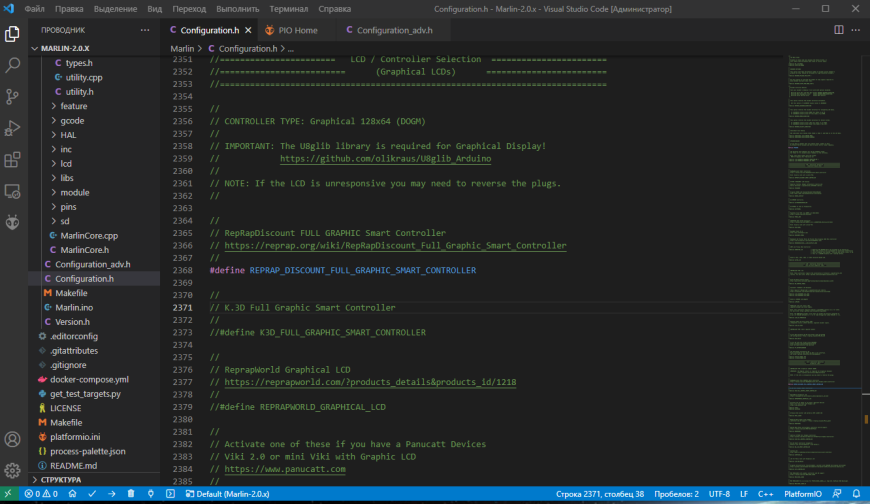The image size is (870, 504).
Task: Open the Extensions view icon
Action: pos(12,160)
